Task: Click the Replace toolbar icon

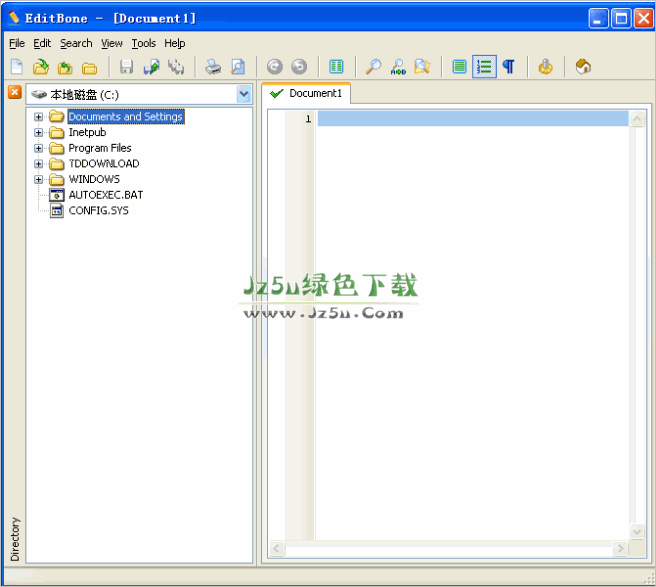Action: (x=398, y=67)
